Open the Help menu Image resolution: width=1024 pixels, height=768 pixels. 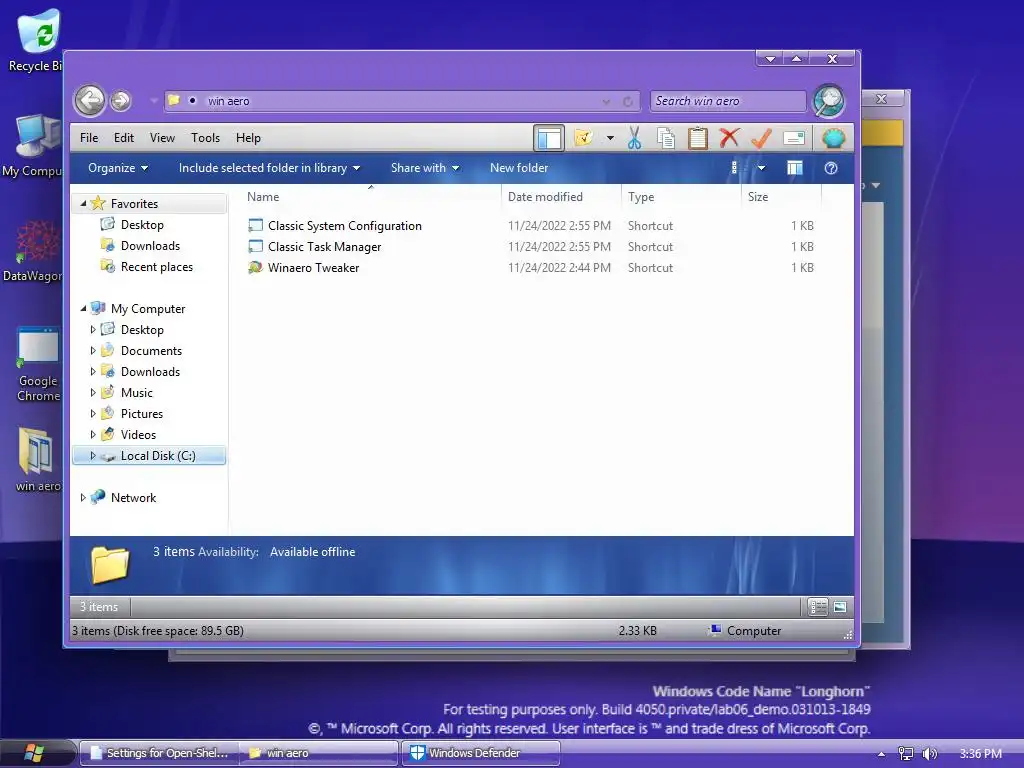point(248,138)
